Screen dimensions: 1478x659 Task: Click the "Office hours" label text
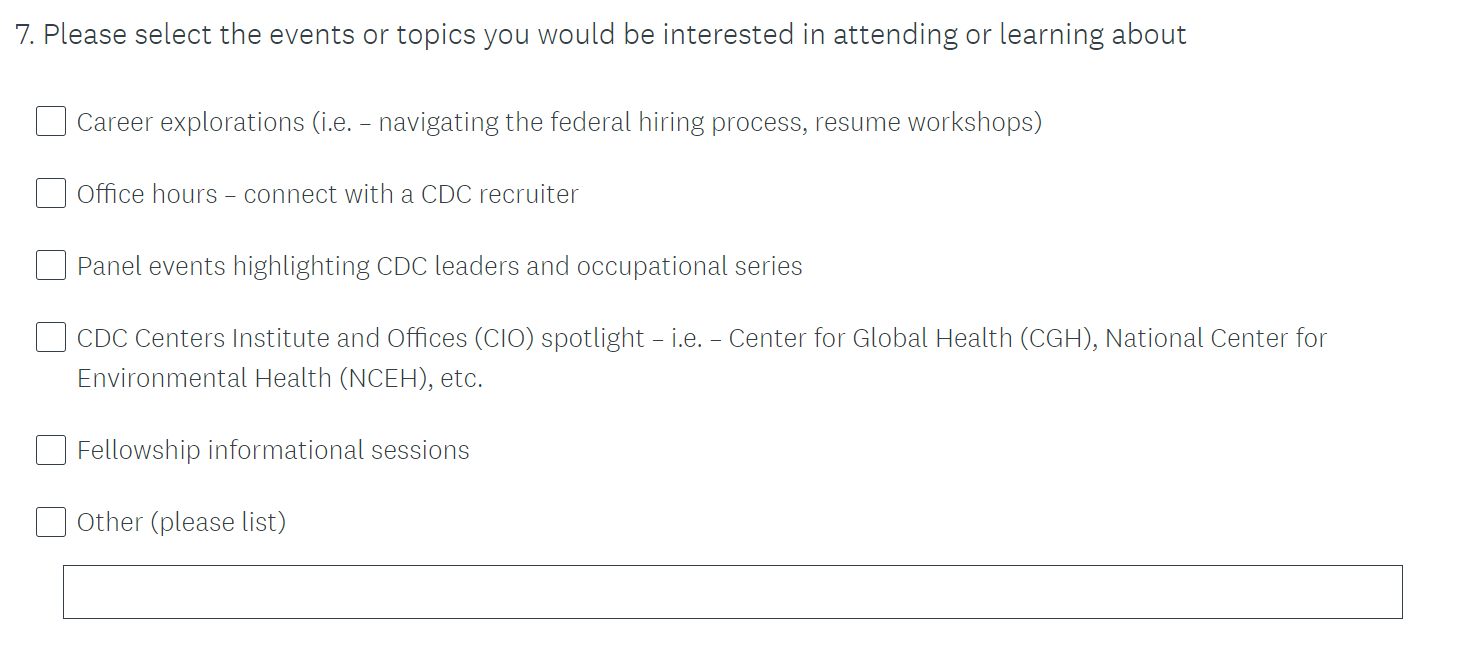click(147, 194)
